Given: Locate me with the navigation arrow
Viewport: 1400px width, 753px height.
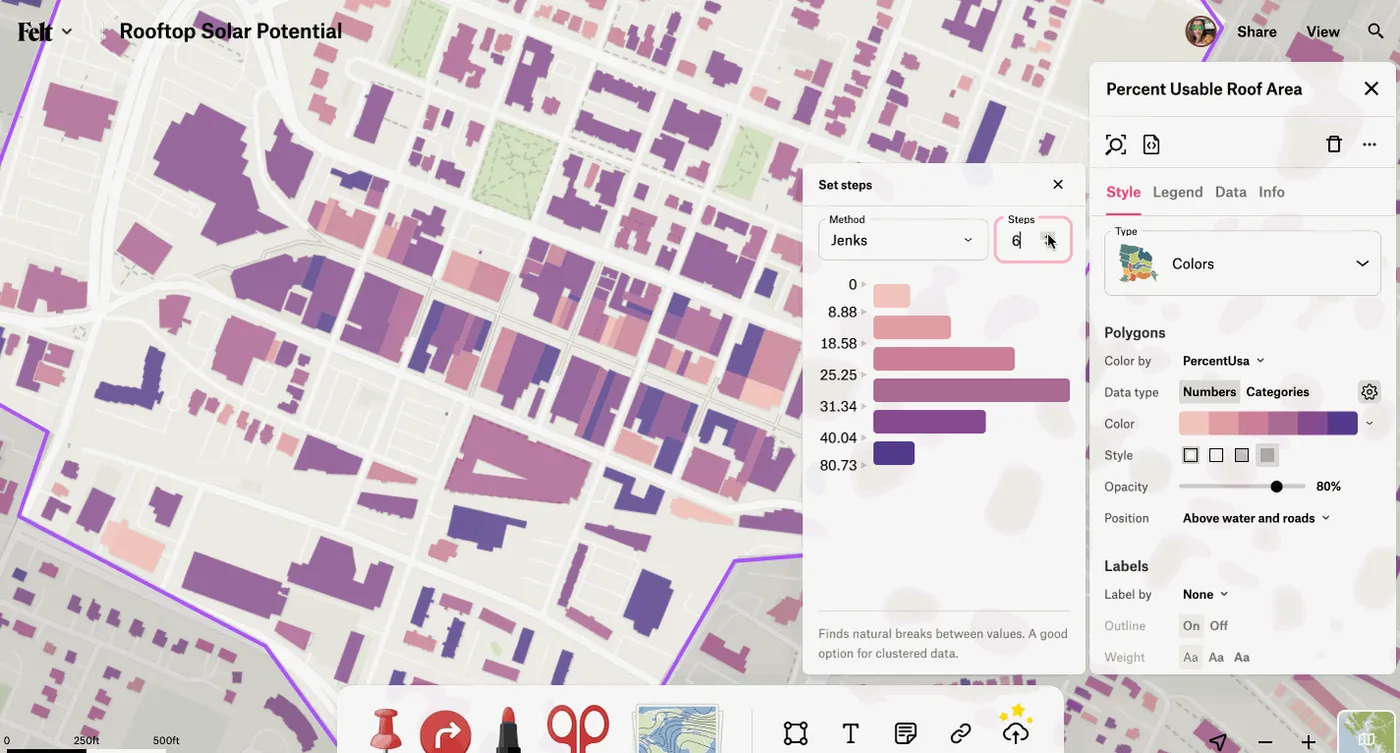Looking at the screenshot, I should 1218,742.
